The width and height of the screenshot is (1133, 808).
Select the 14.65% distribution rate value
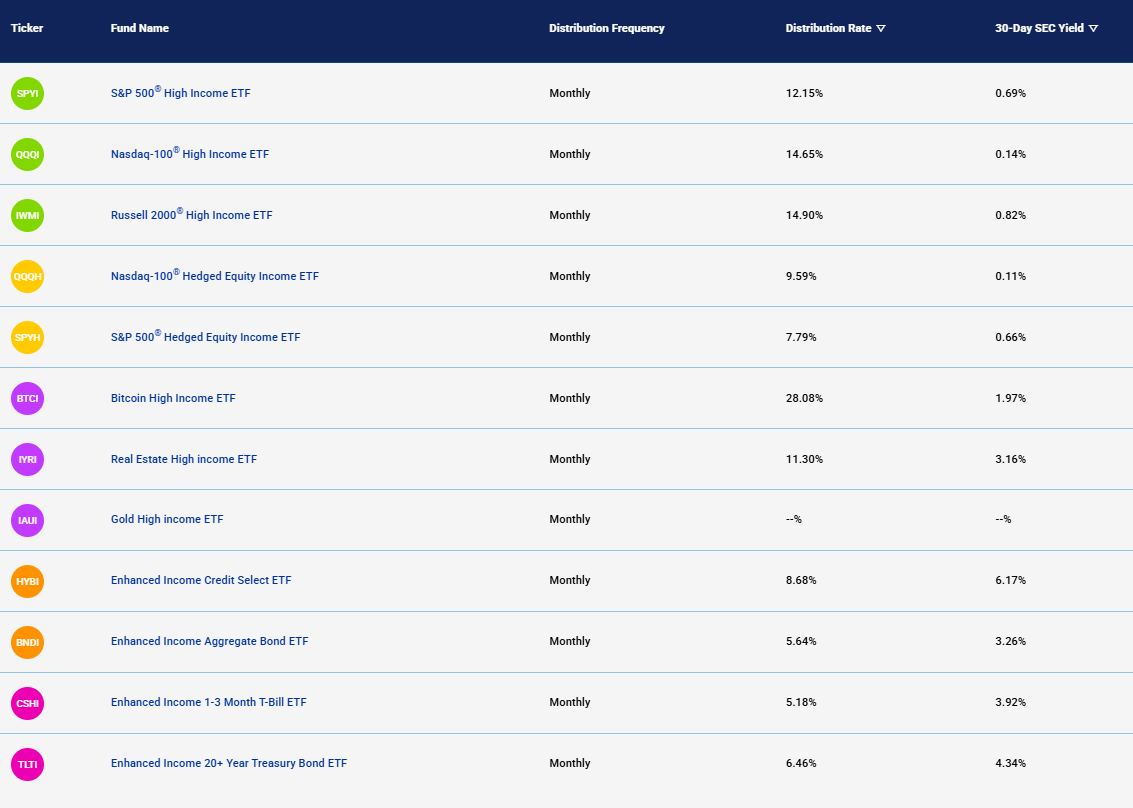pyautogui.click(x=804, y=154)
